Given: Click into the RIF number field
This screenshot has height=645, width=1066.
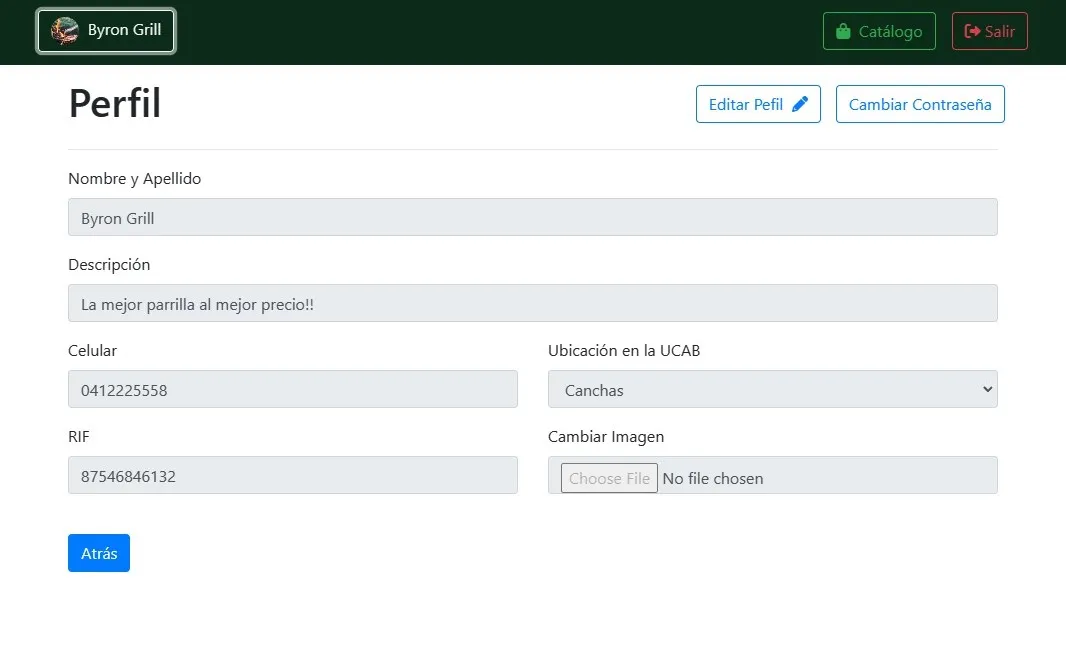Looking at the screenshot, I should click(x=292, y=475).
